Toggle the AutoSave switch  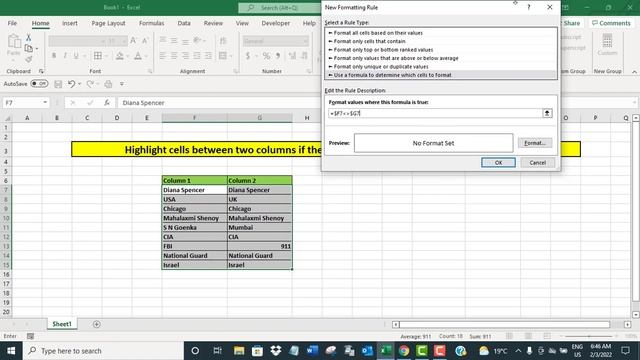(40, 84)
